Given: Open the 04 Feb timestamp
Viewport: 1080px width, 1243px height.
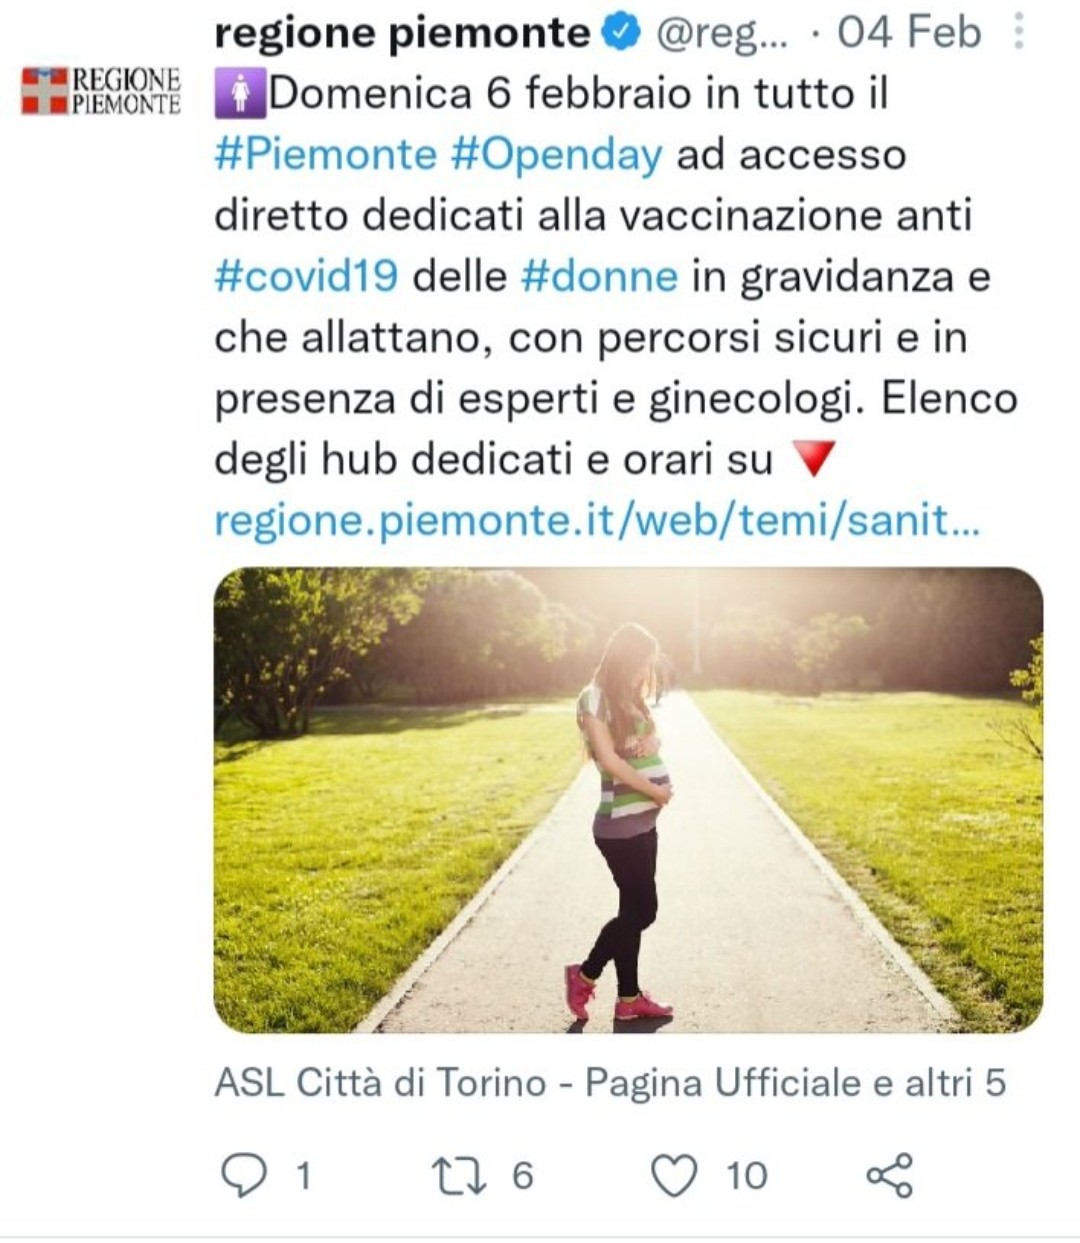Looking at the screenshot, I should [x=909, y=33].
